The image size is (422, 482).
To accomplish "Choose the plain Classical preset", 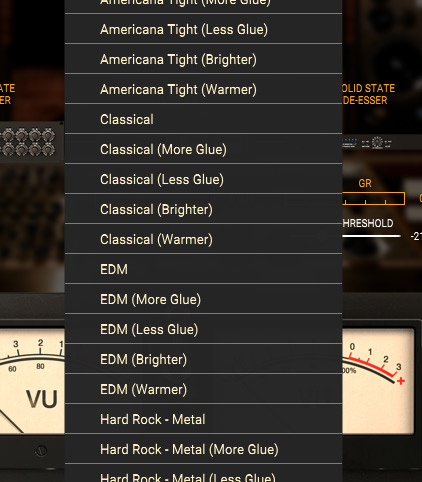I will [x=203, y=119].
